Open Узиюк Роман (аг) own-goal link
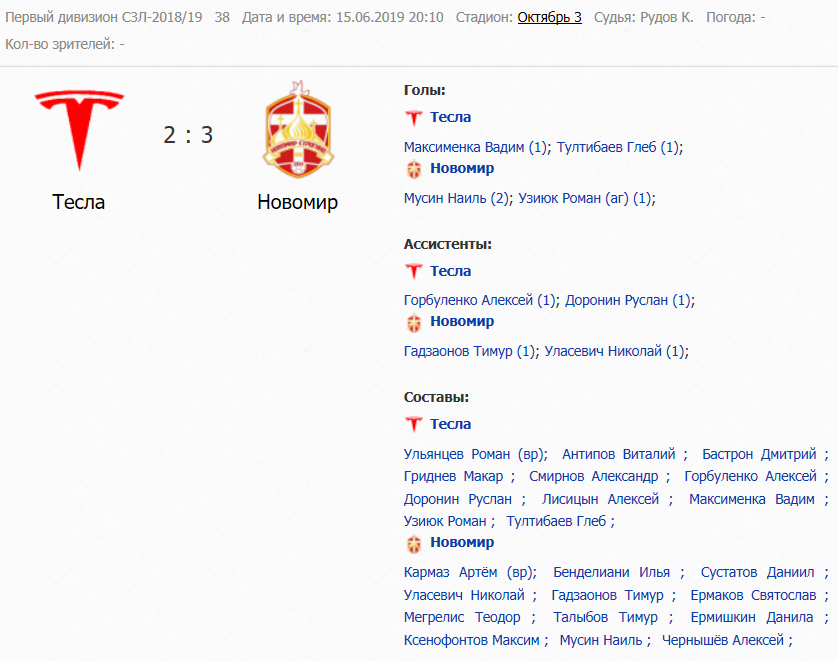838x661 pixels. (585, 198)
